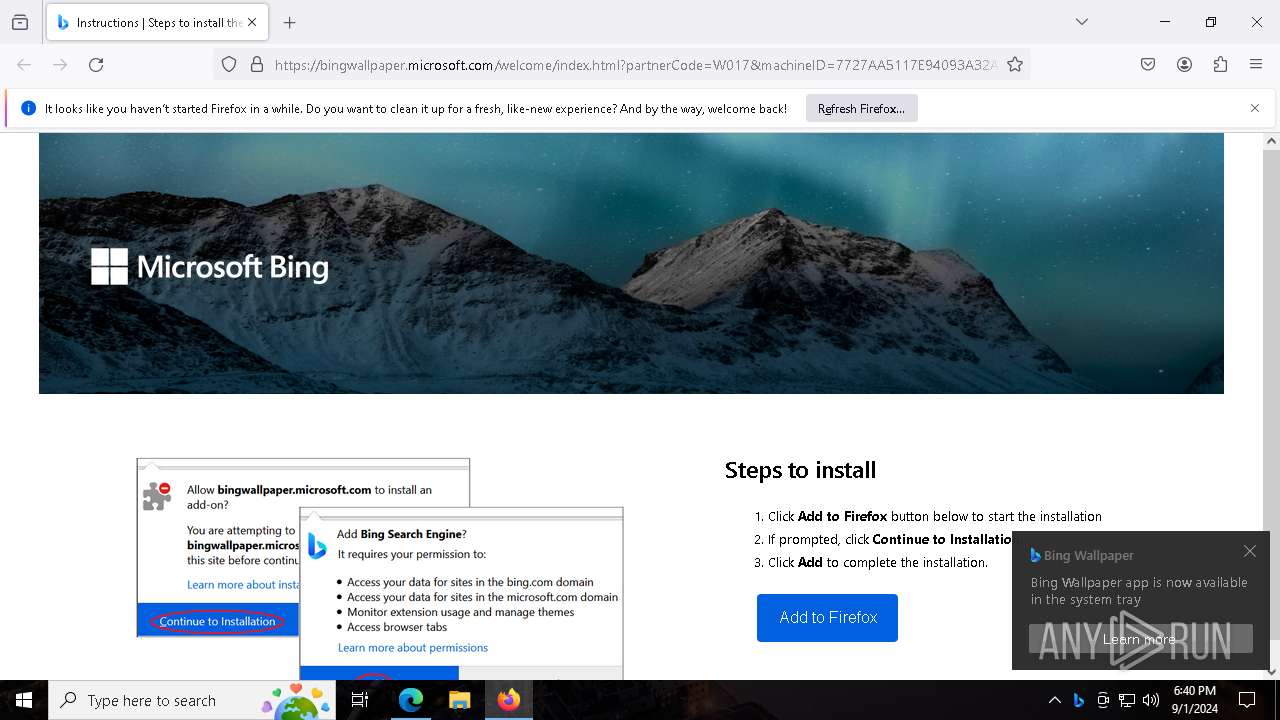The width and height of the screenshot is (1280, 720).
Task: Reload the current page
Action: point(96,64)
